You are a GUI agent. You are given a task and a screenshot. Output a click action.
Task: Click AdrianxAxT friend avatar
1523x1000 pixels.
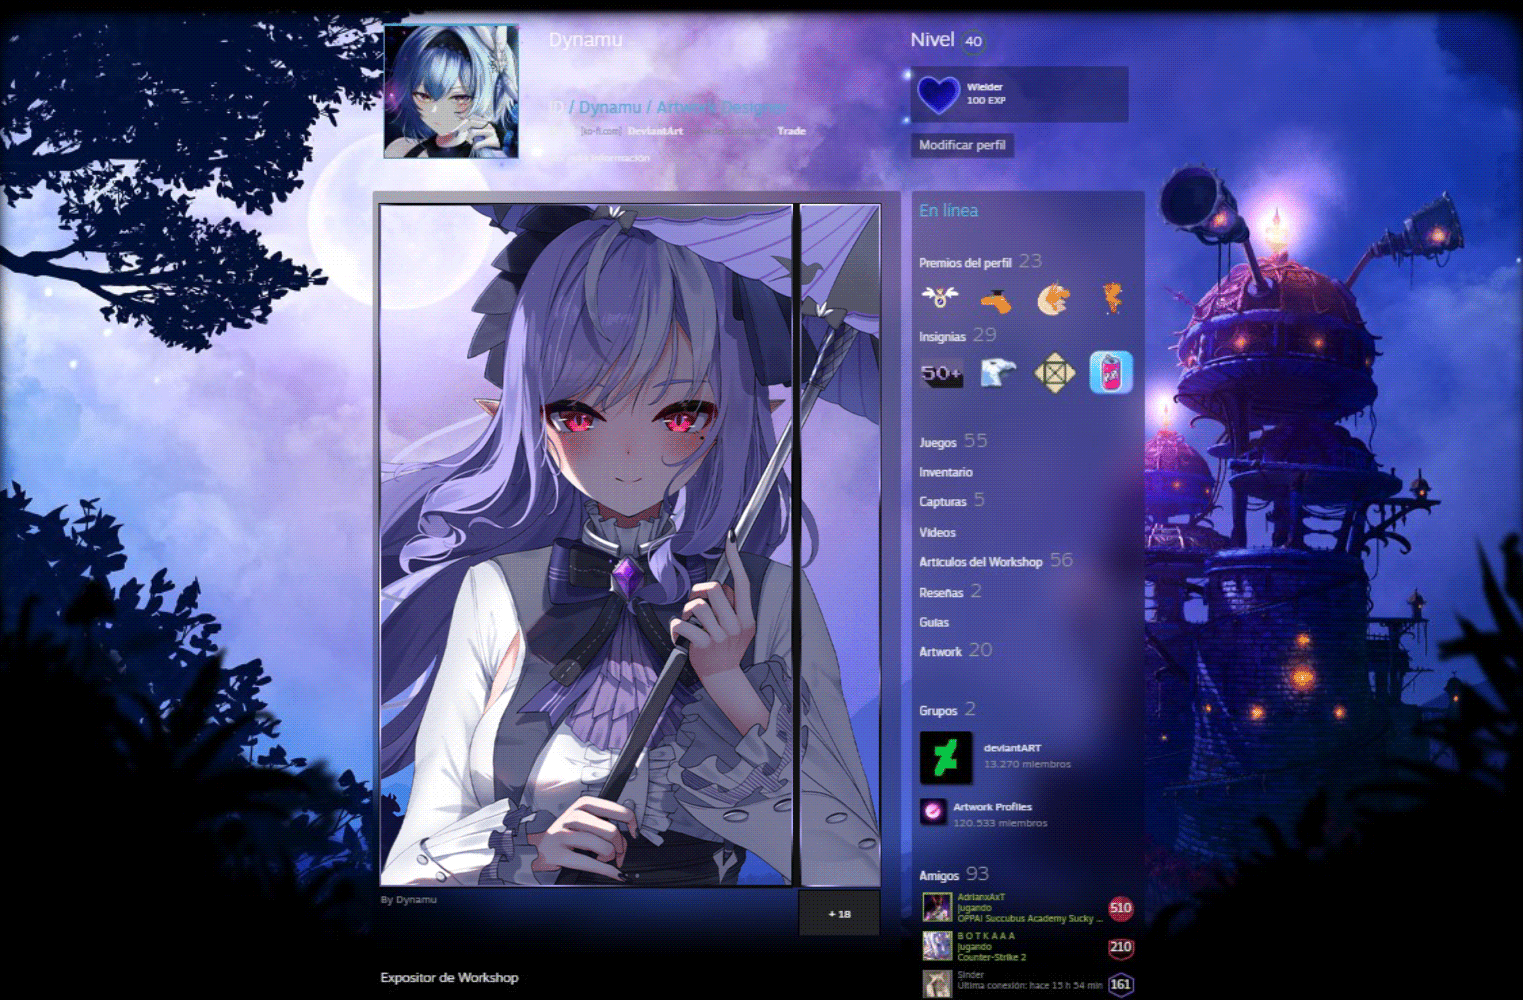coord(937,907)
